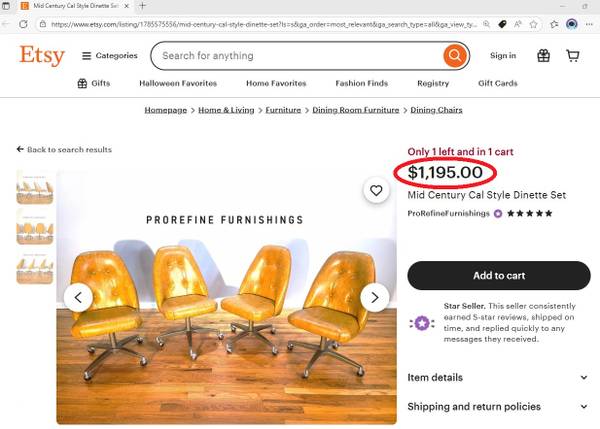Screen dimensions: 600x429
Task: Open the gift registry icon in header
Action: [543, 56]
